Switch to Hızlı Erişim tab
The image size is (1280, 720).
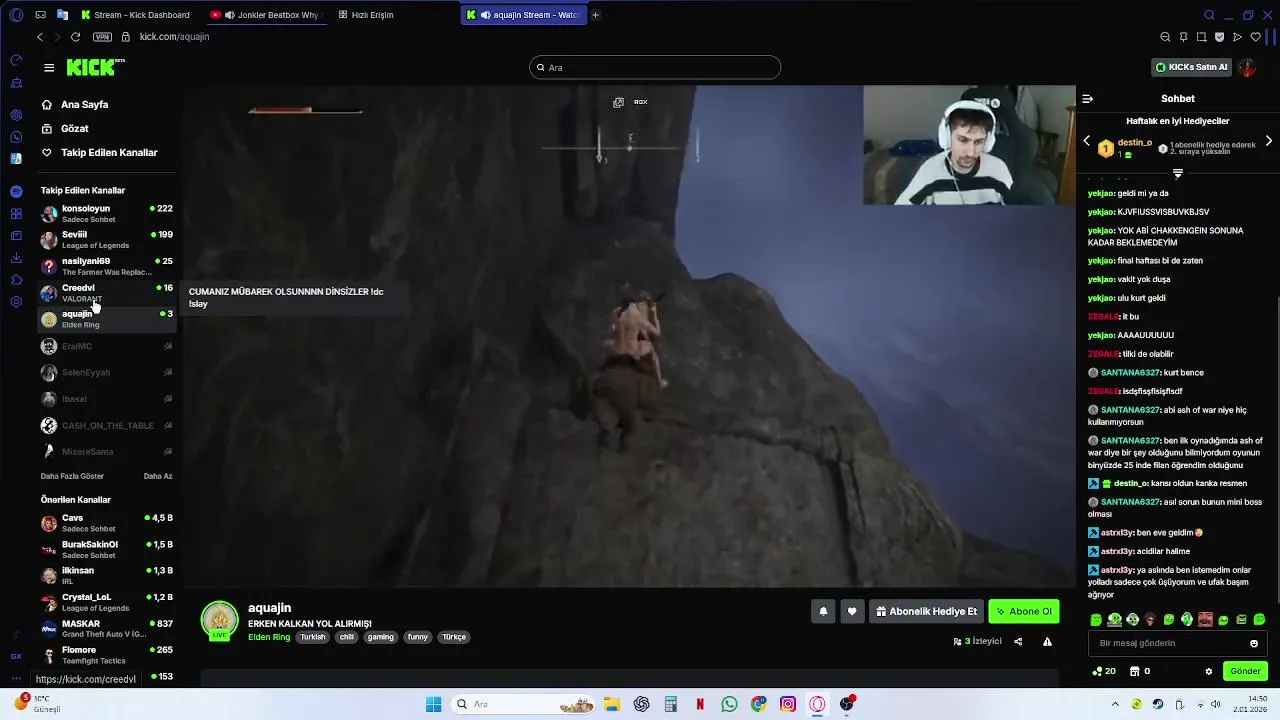click(366, 15)
